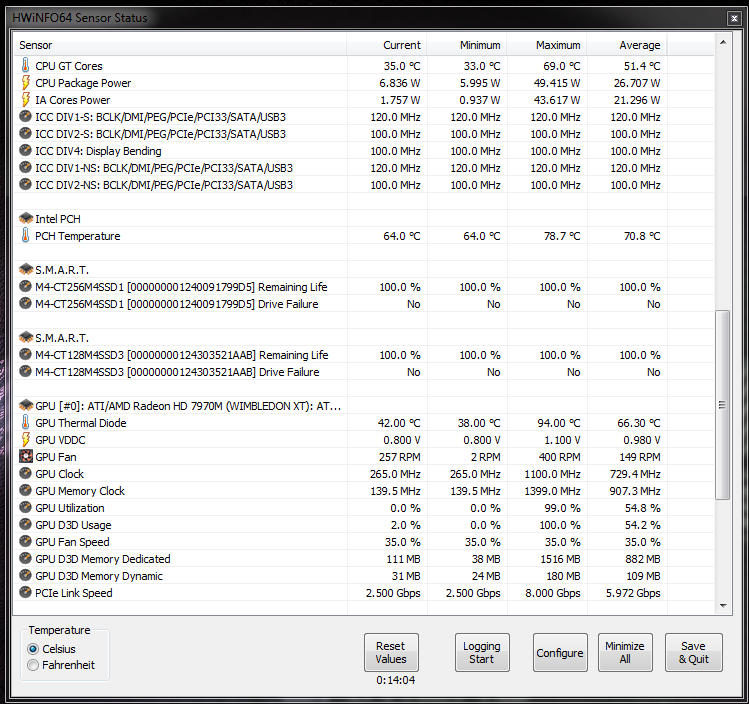The height and width of the screenshot is (704, 749).
Task: Start logging with Logging Start button
Action: click(x=482, y=652)
